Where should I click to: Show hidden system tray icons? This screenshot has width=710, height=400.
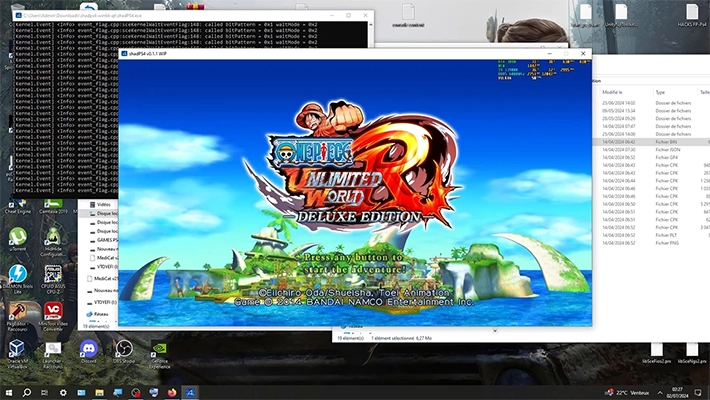tap(660, 393)
